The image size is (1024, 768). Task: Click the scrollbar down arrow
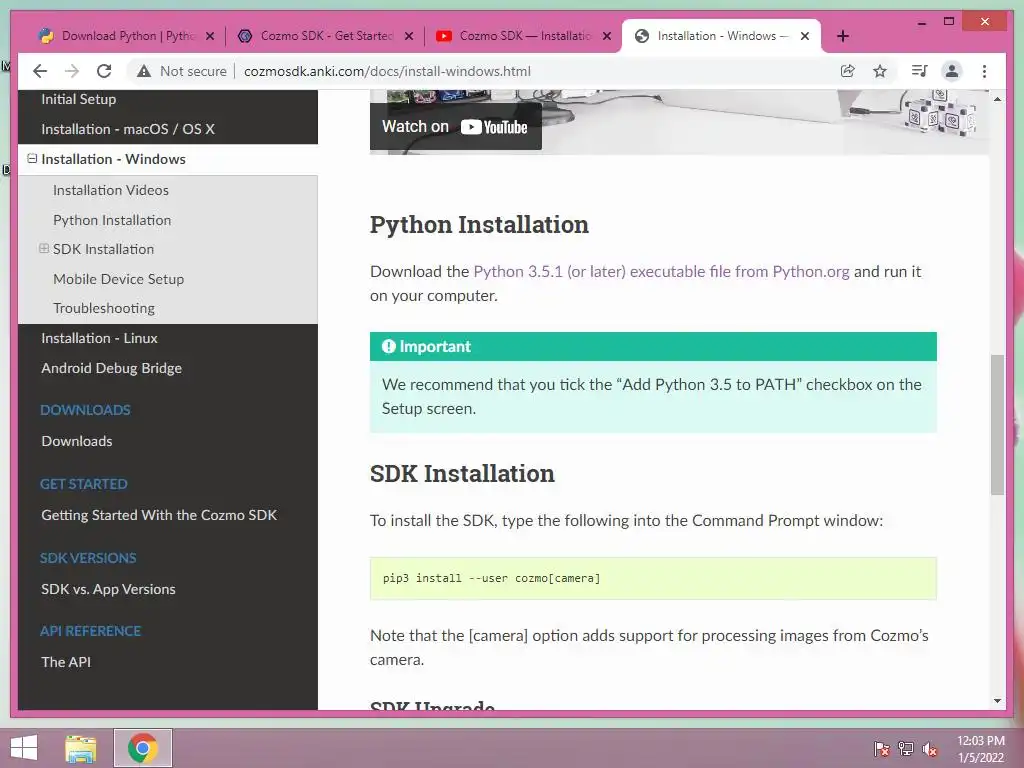(x=997, y=701)
